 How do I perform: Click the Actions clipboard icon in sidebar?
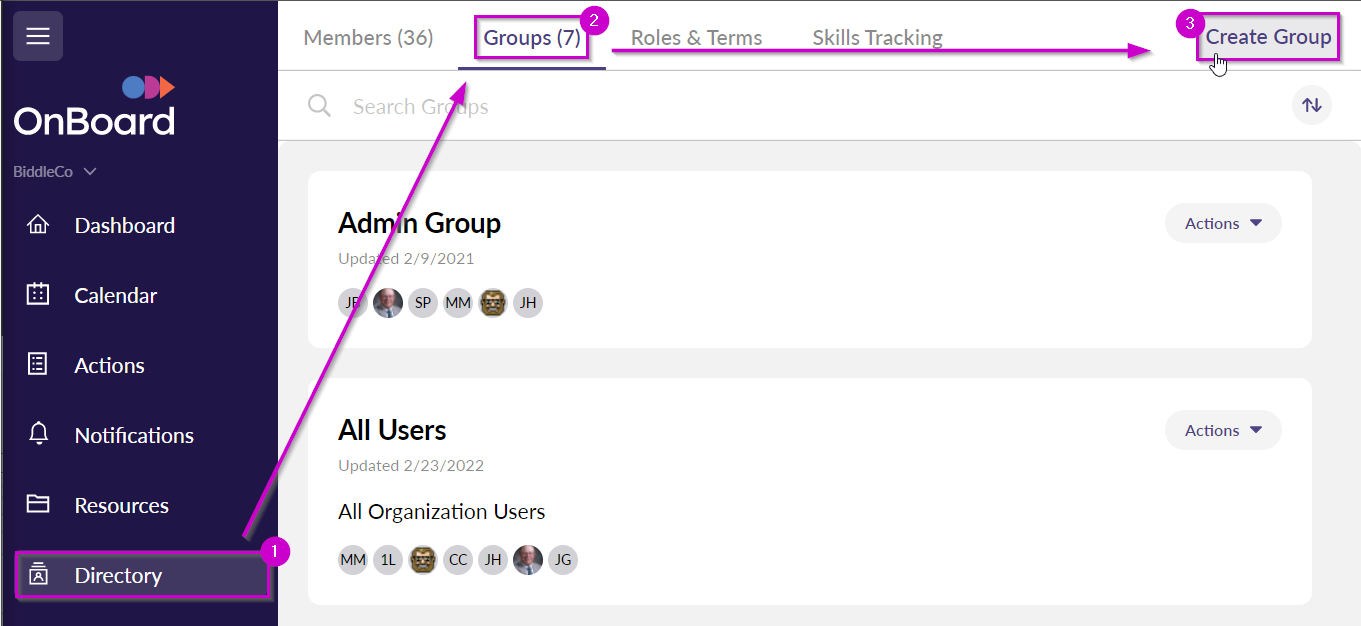pyautogui.click(x=38, y=365)
